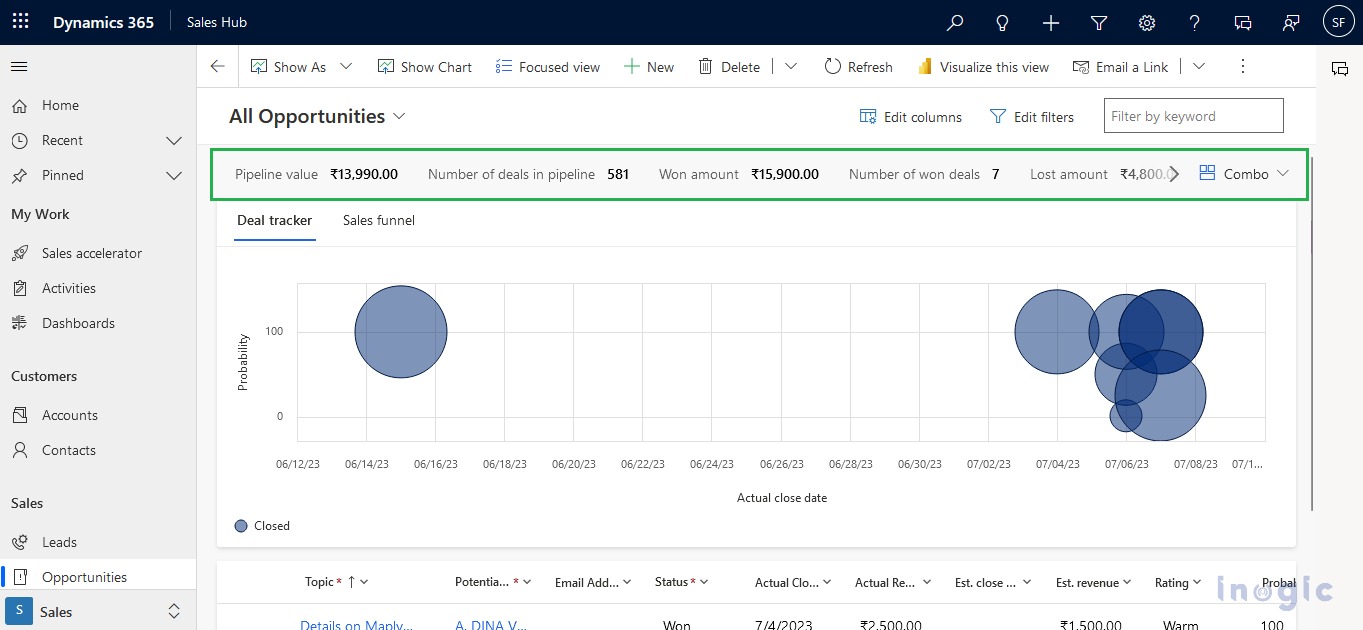Open the advanced find funnel icon
Viewport: 1363px width, 630px height.
(x=1099, y=23)
